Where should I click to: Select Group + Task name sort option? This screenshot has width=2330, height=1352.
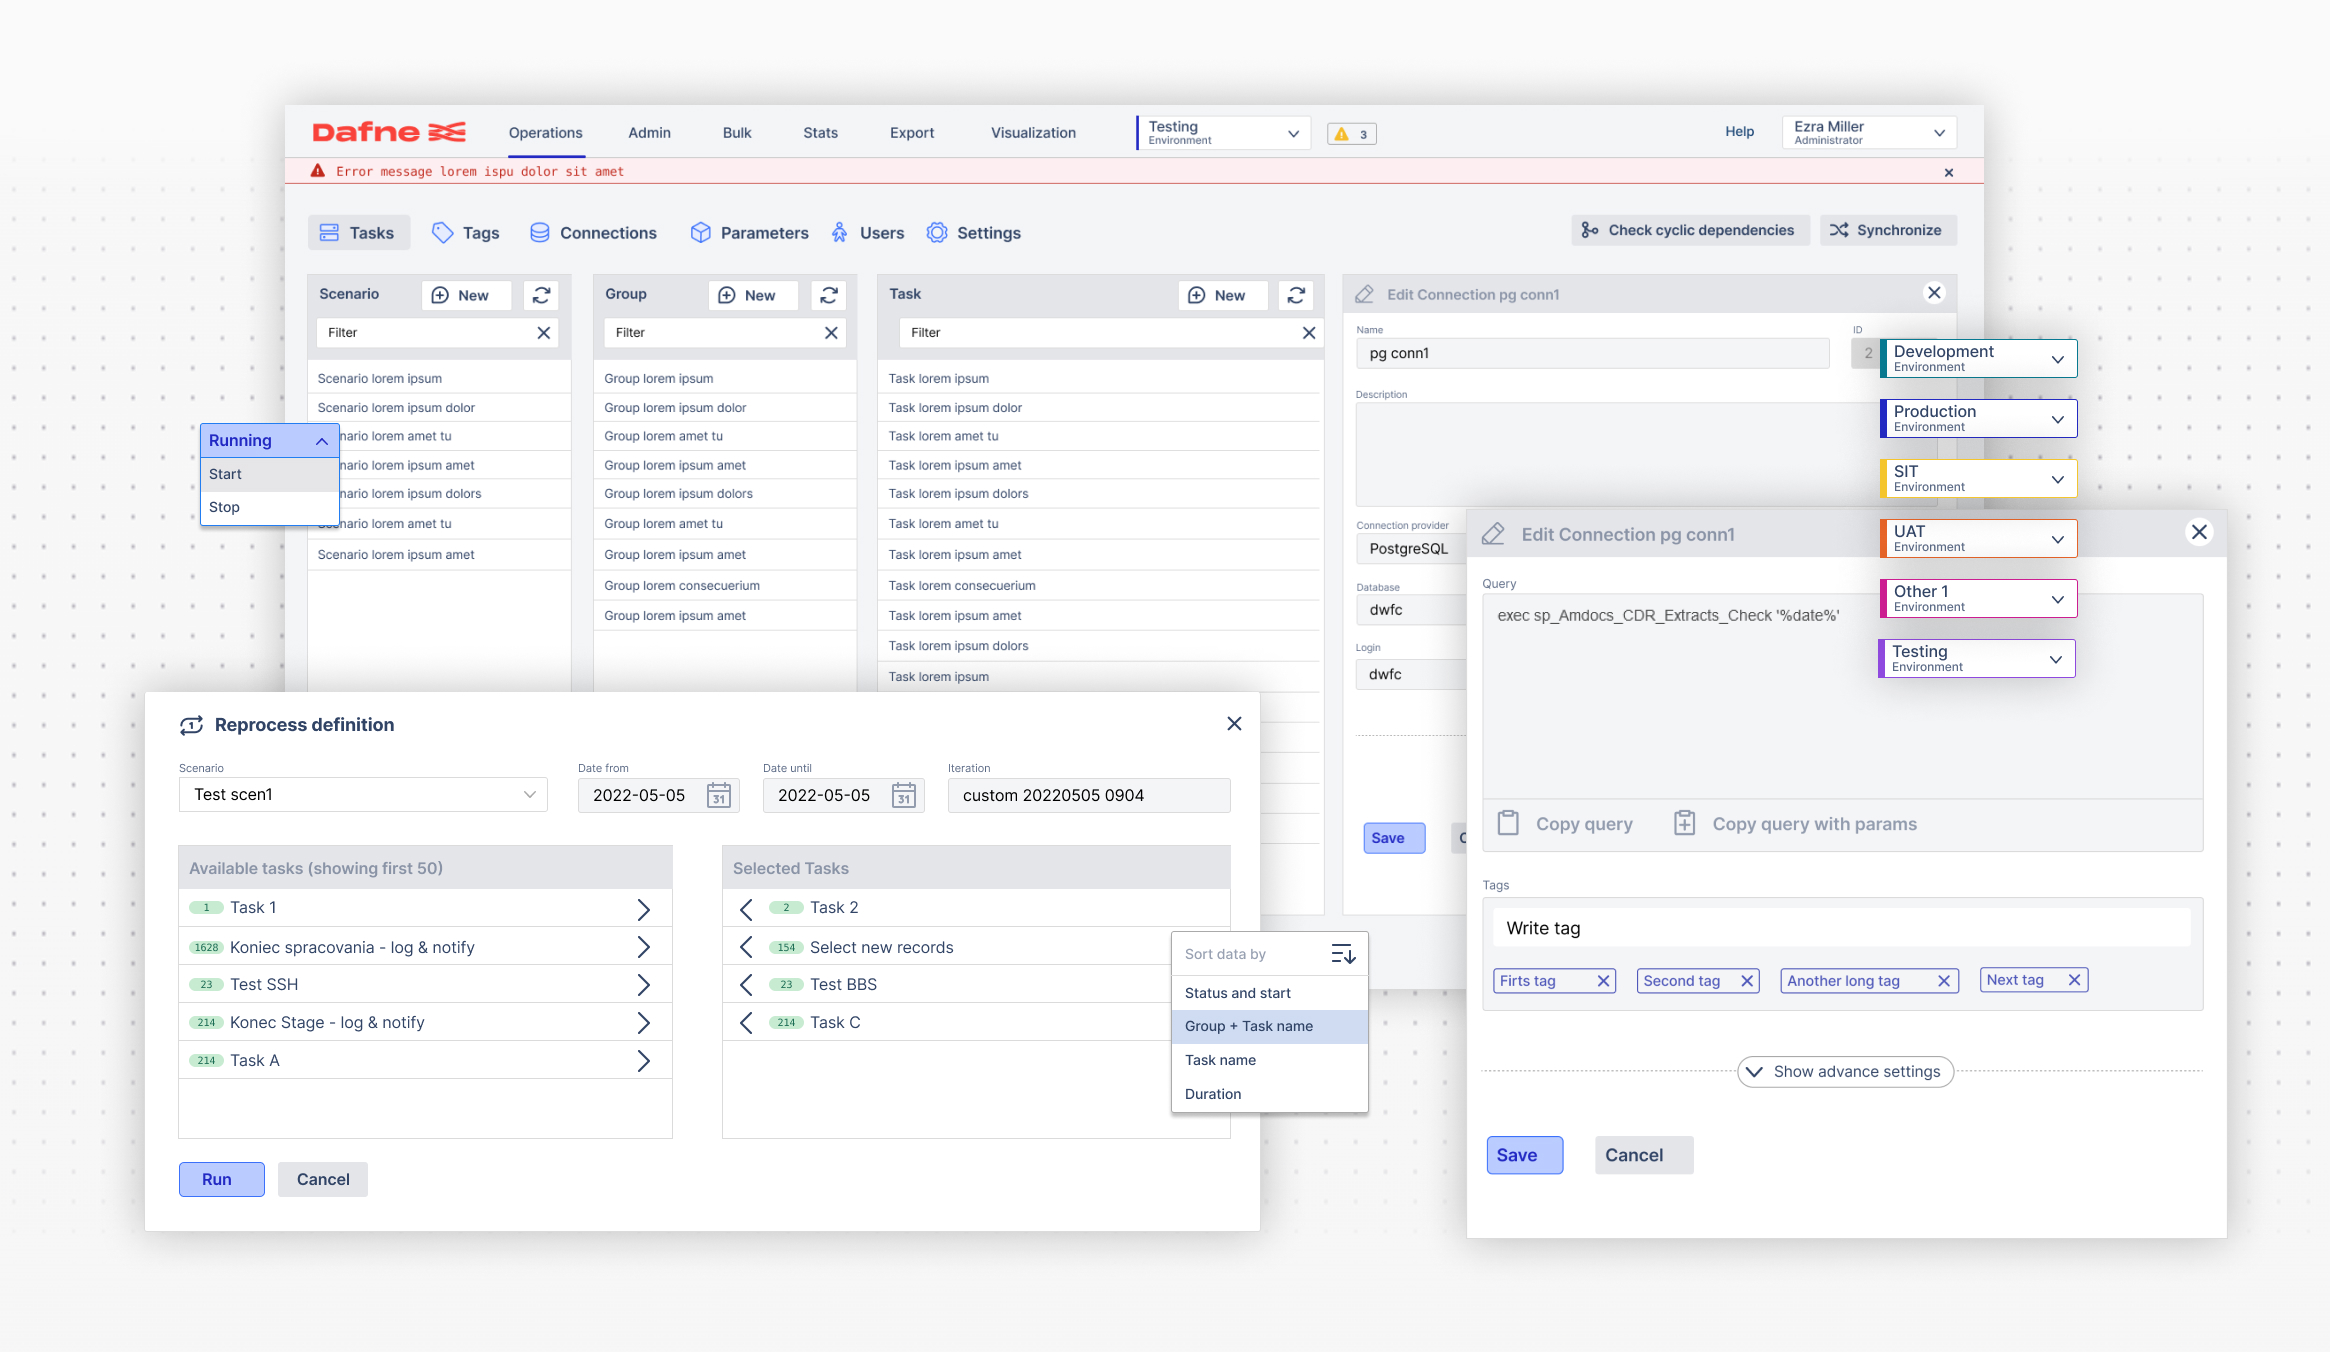click(x=1248, y=1026)
